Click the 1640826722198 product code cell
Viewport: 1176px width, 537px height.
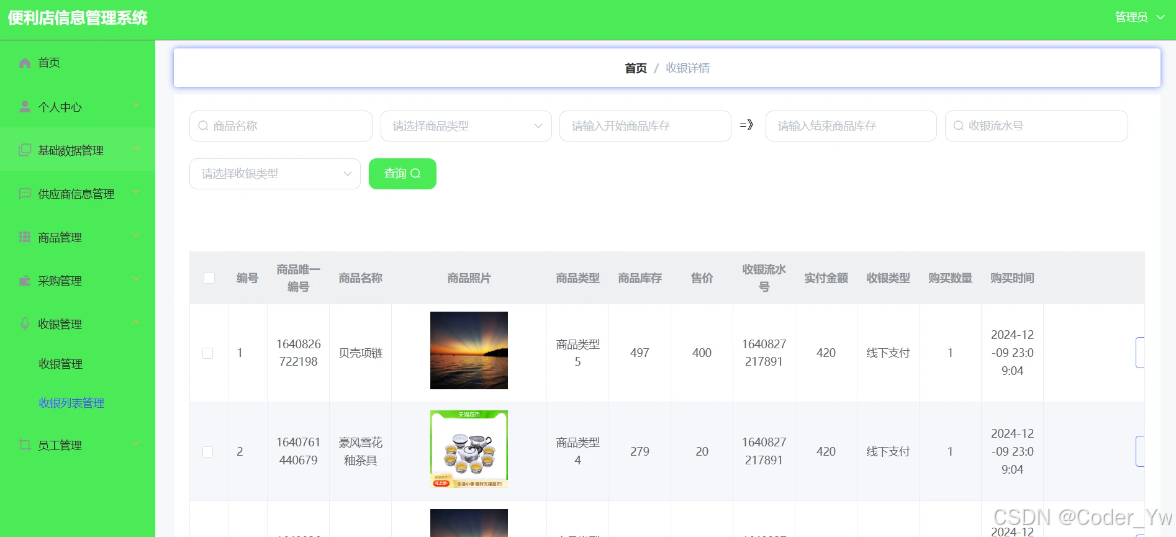pos(298,352)
